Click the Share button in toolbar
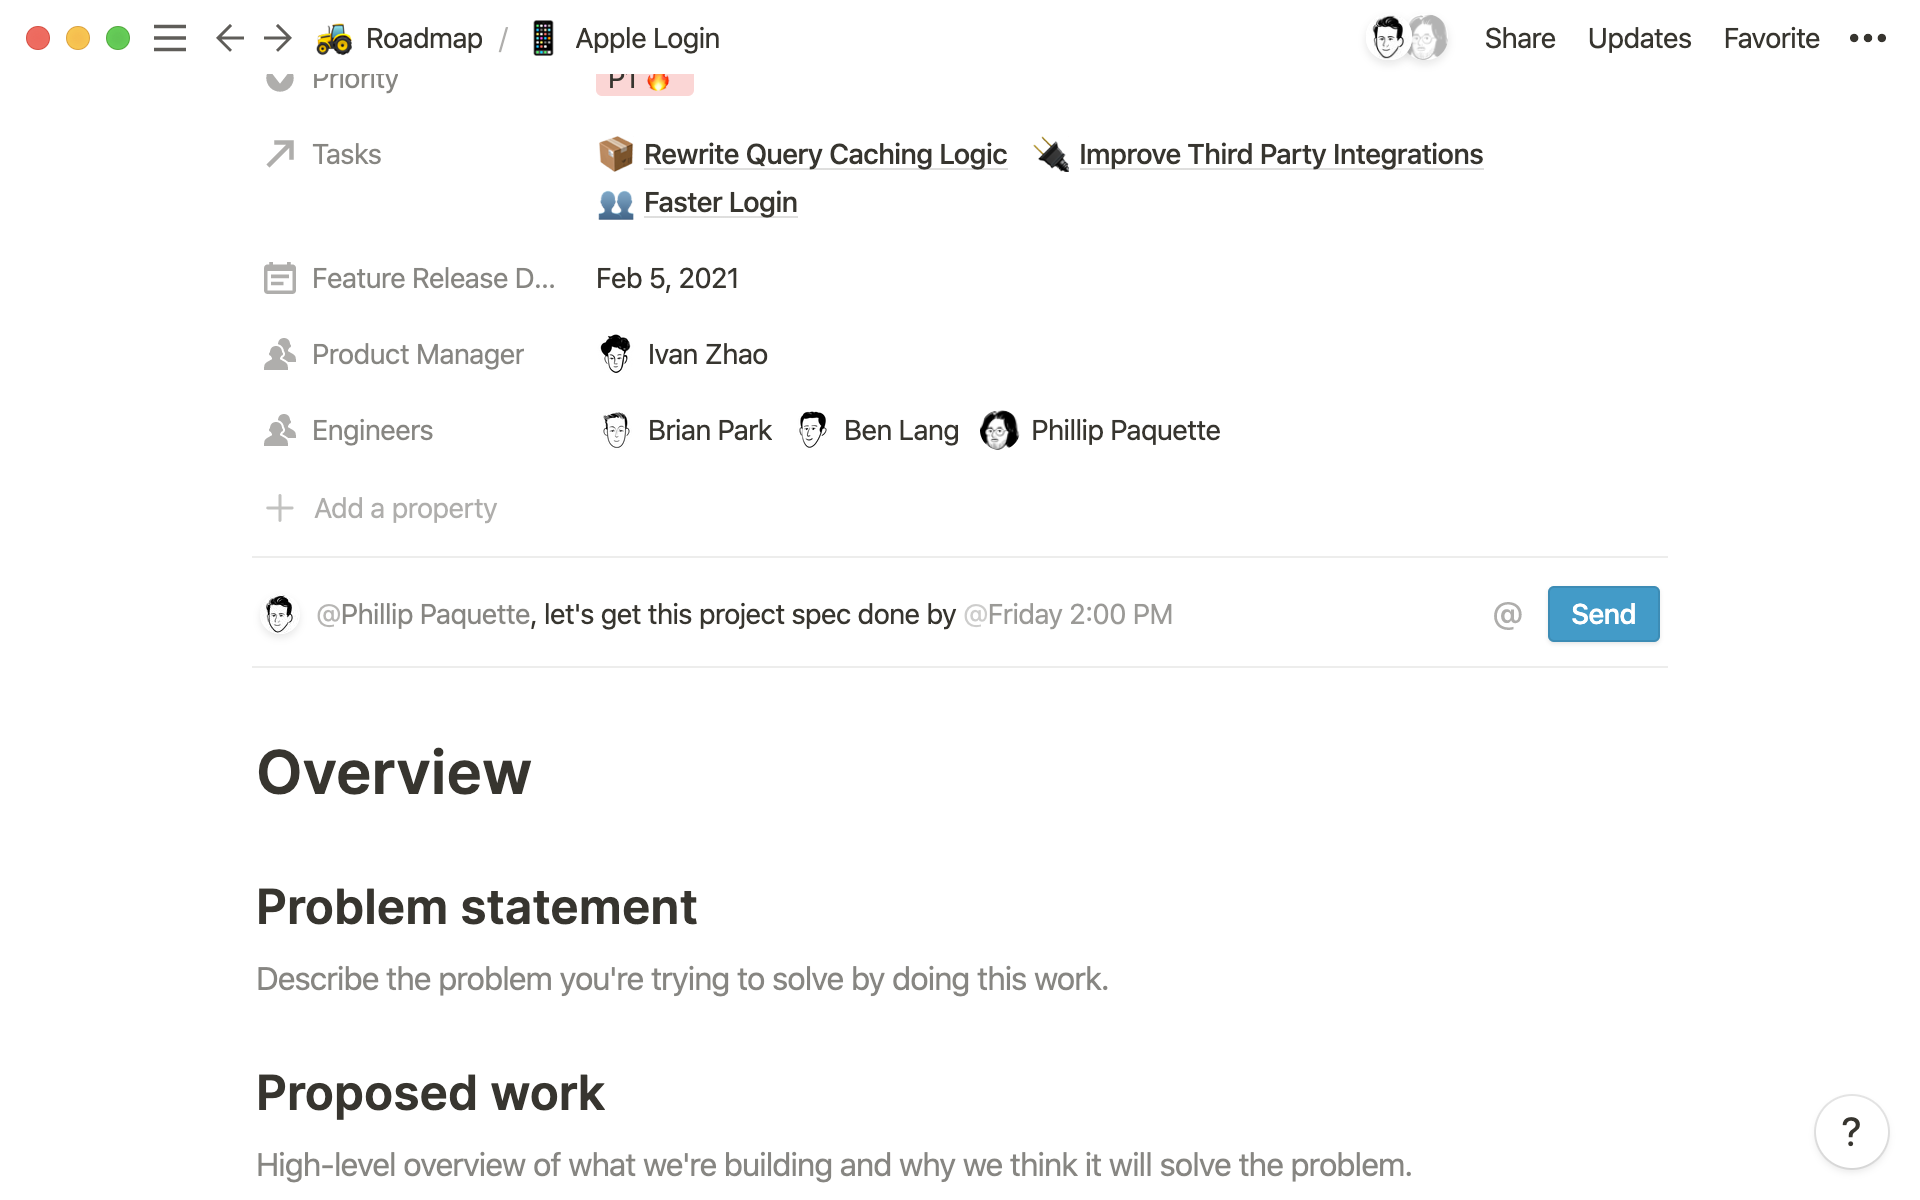This screenshot has height=1200, width=1920. pyautogui.click(x=1516, y=39)
